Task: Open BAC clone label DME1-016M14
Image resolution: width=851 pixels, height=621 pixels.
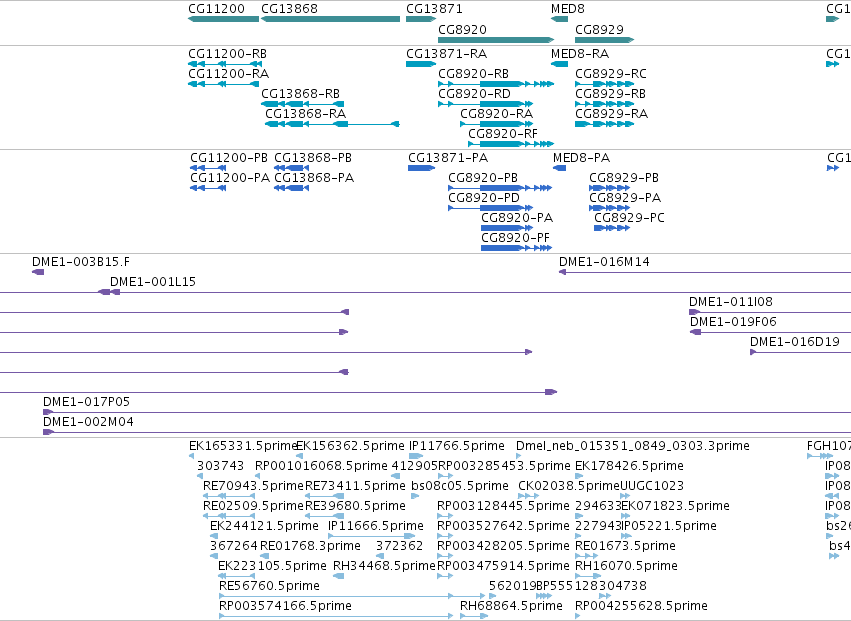Action: click(604, 262)
